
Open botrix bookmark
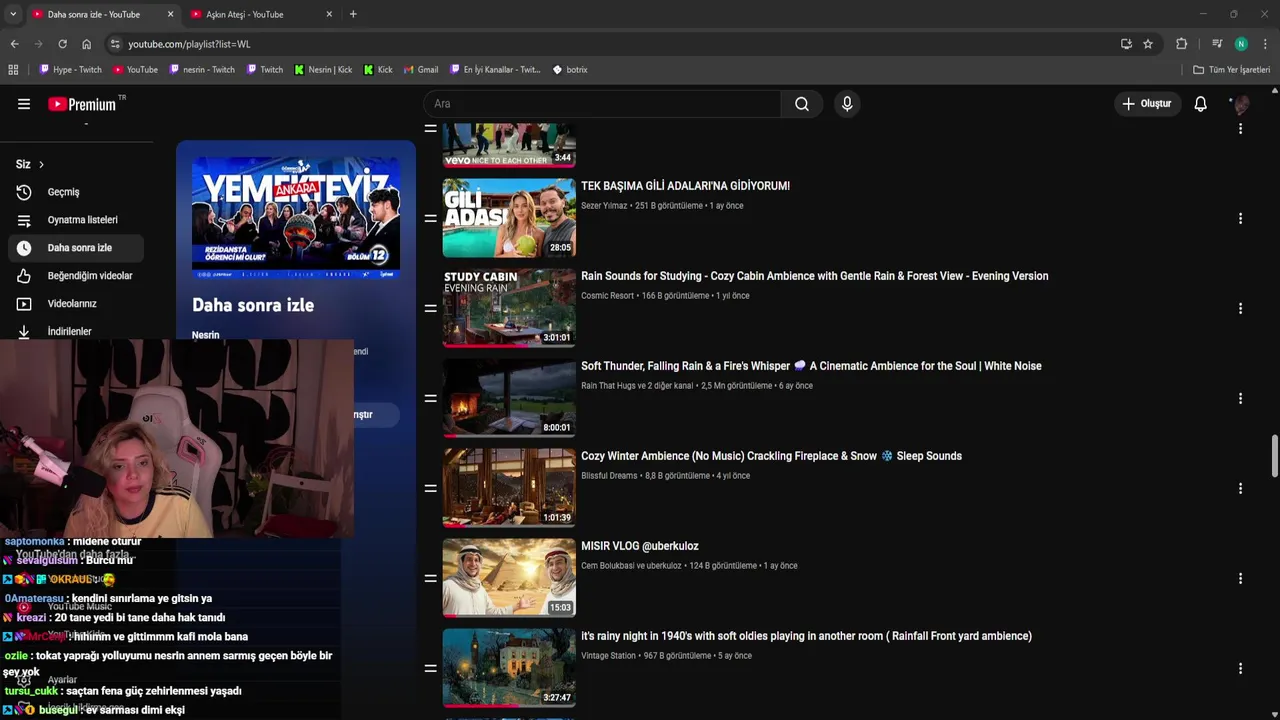point(570,70)
